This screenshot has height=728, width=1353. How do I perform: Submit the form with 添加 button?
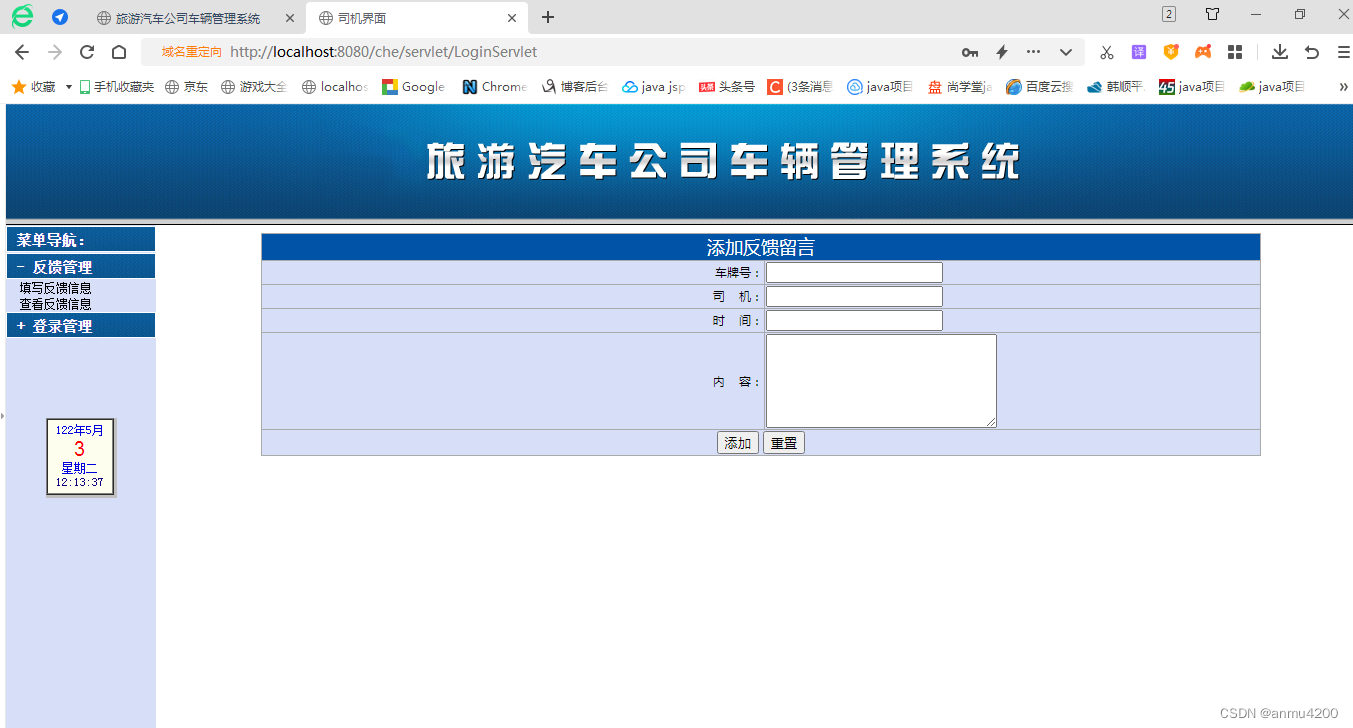point(738,443)
